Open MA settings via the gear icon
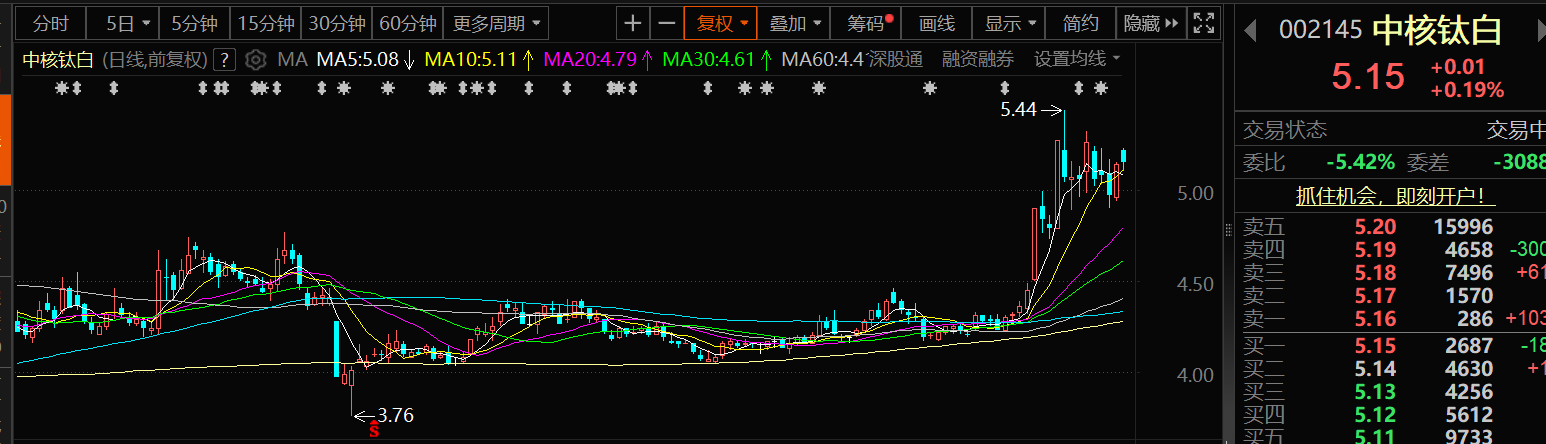 (x=256, y=59)
